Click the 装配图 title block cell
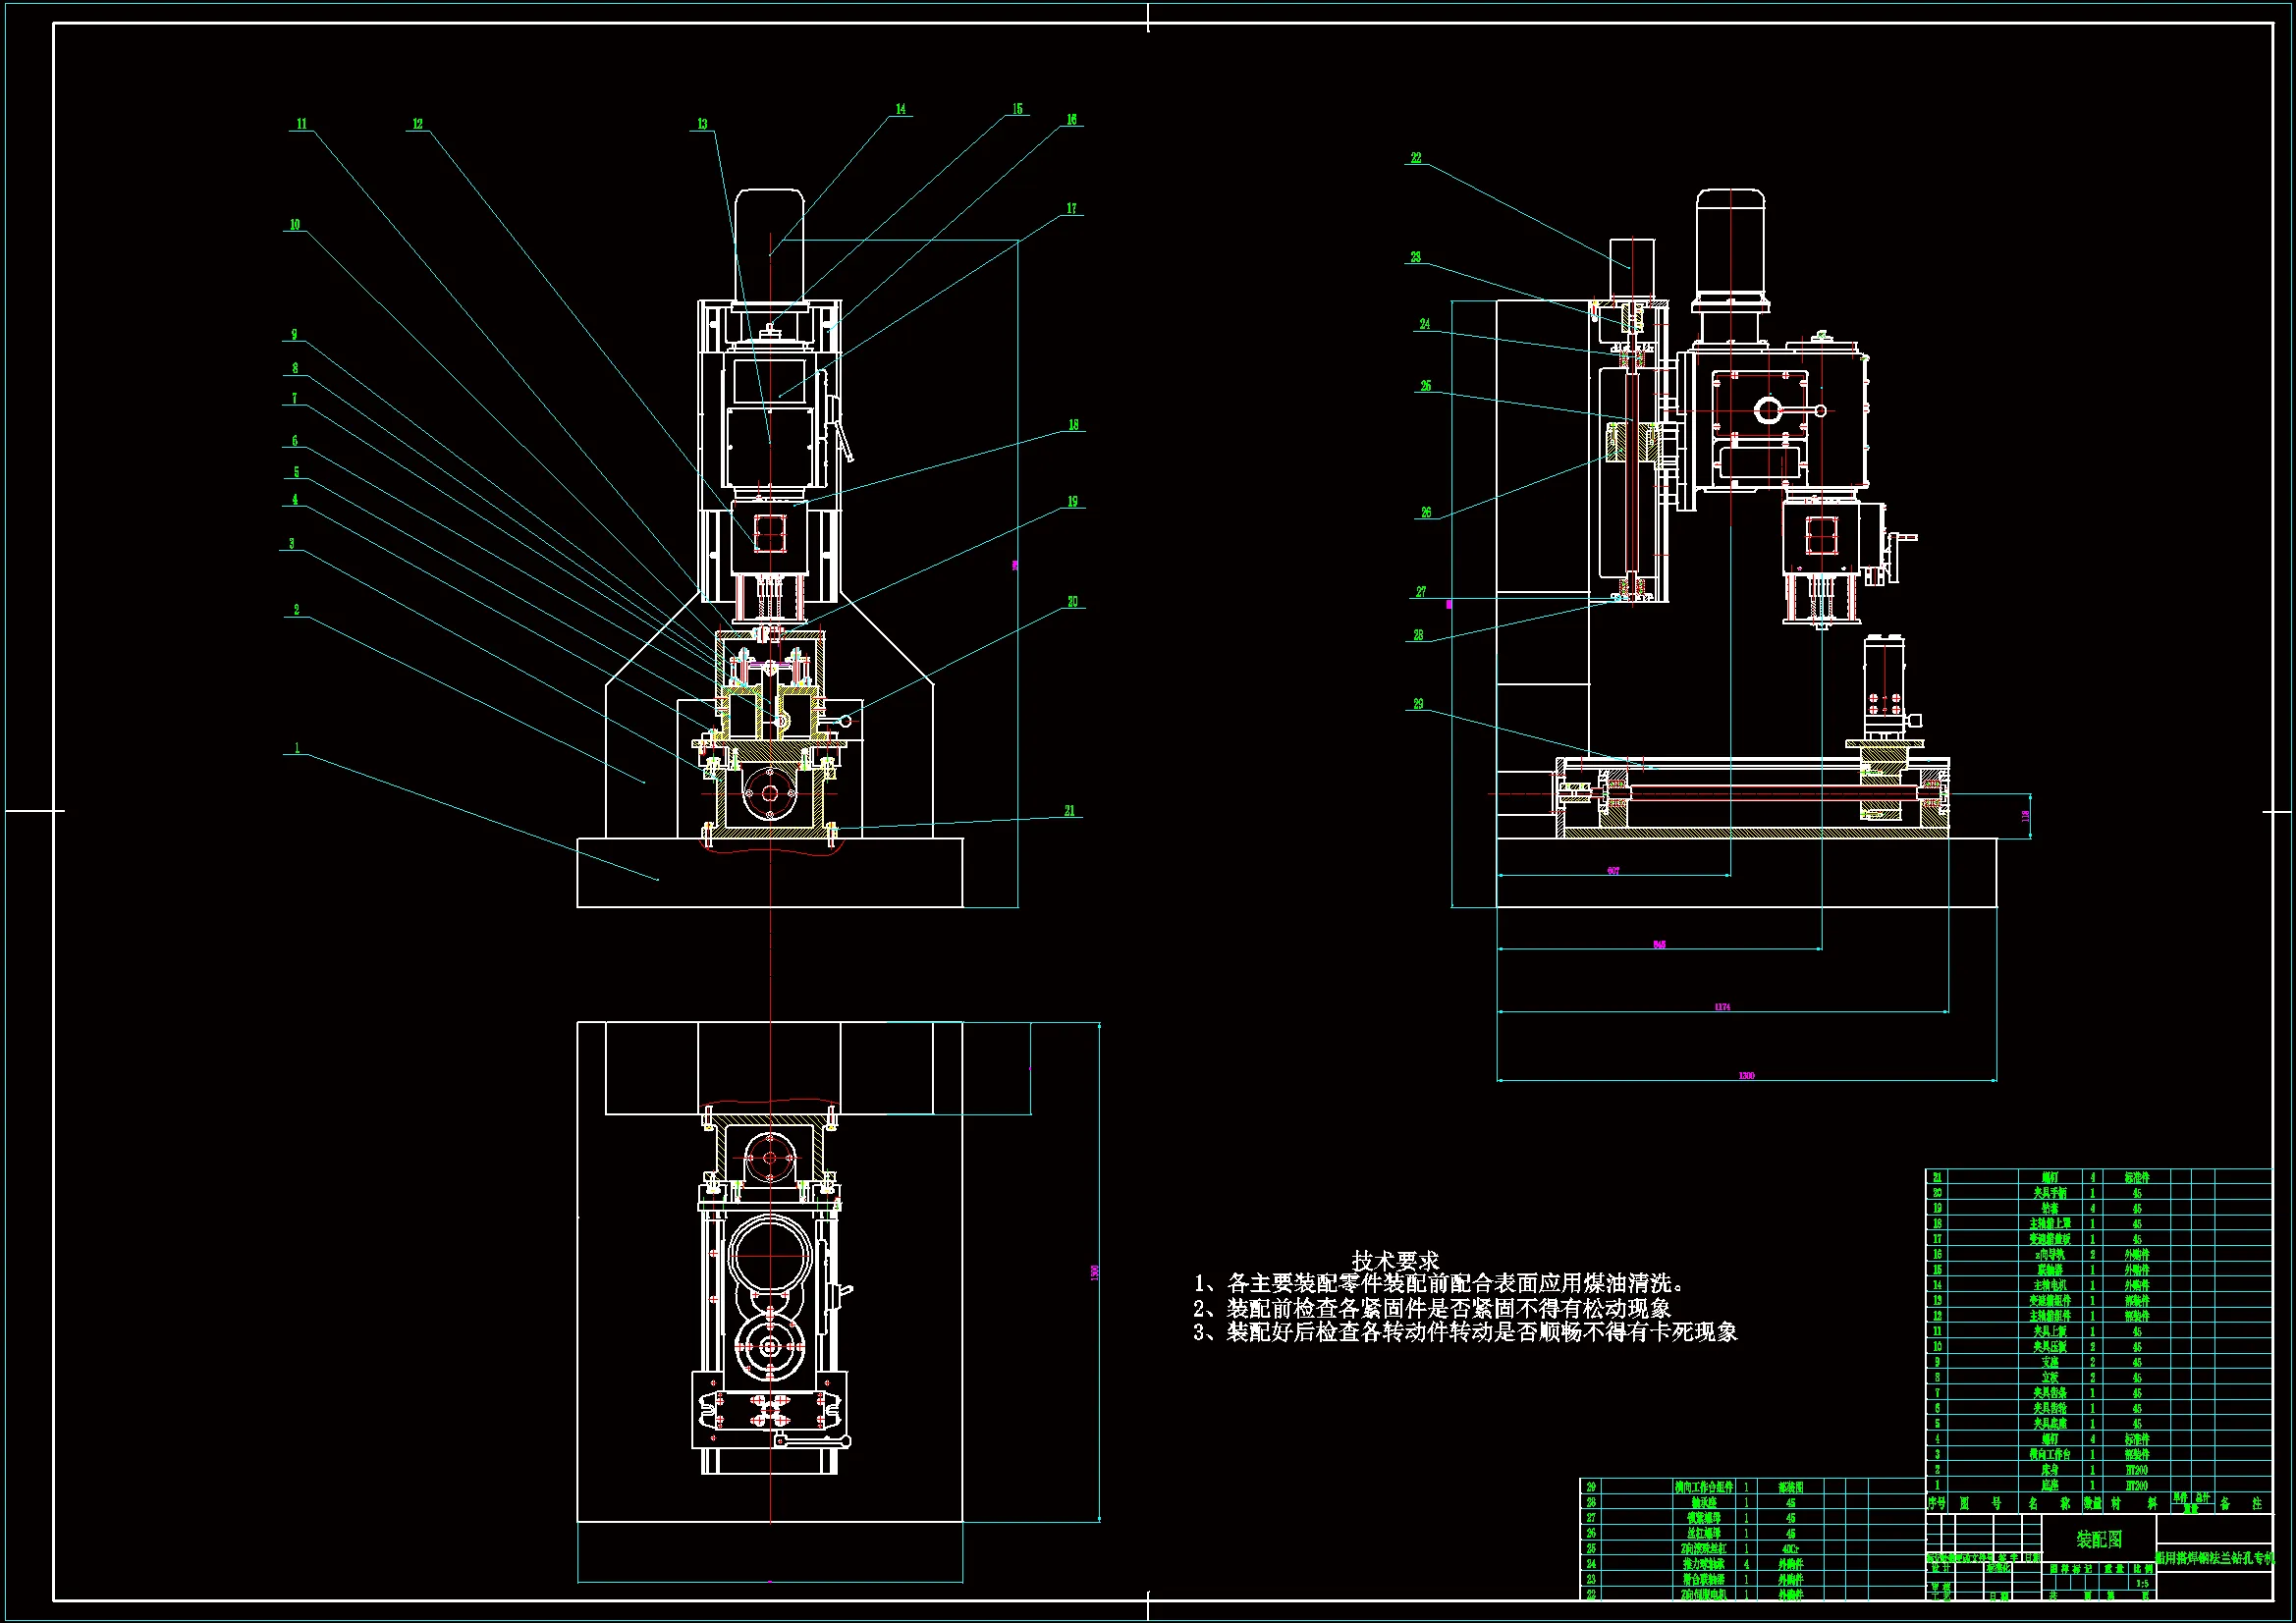Viewport: 2296px width, 1623px height. (2098, 1539)
